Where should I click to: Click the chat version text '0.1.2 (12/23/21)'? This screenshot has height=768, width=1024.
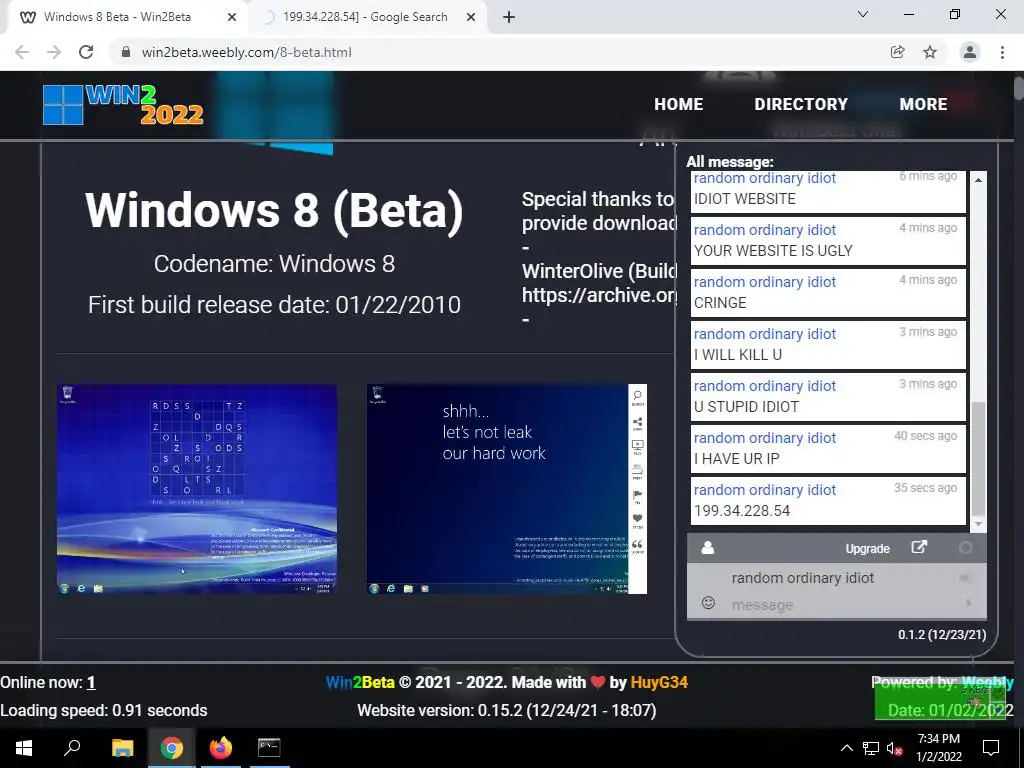coord(942,634)
